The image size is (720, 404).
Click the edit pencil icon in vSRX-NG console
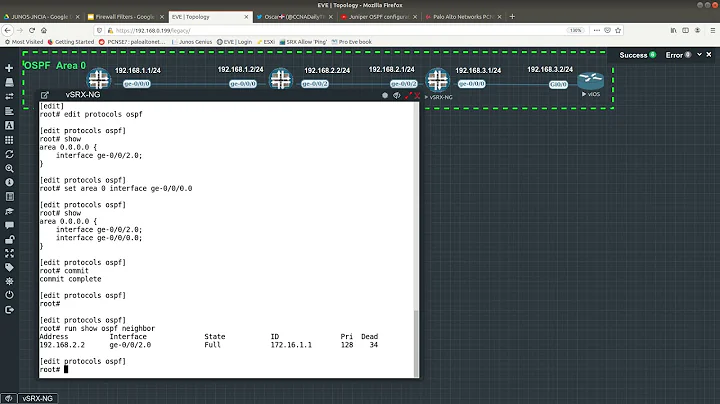click(45, 95)
